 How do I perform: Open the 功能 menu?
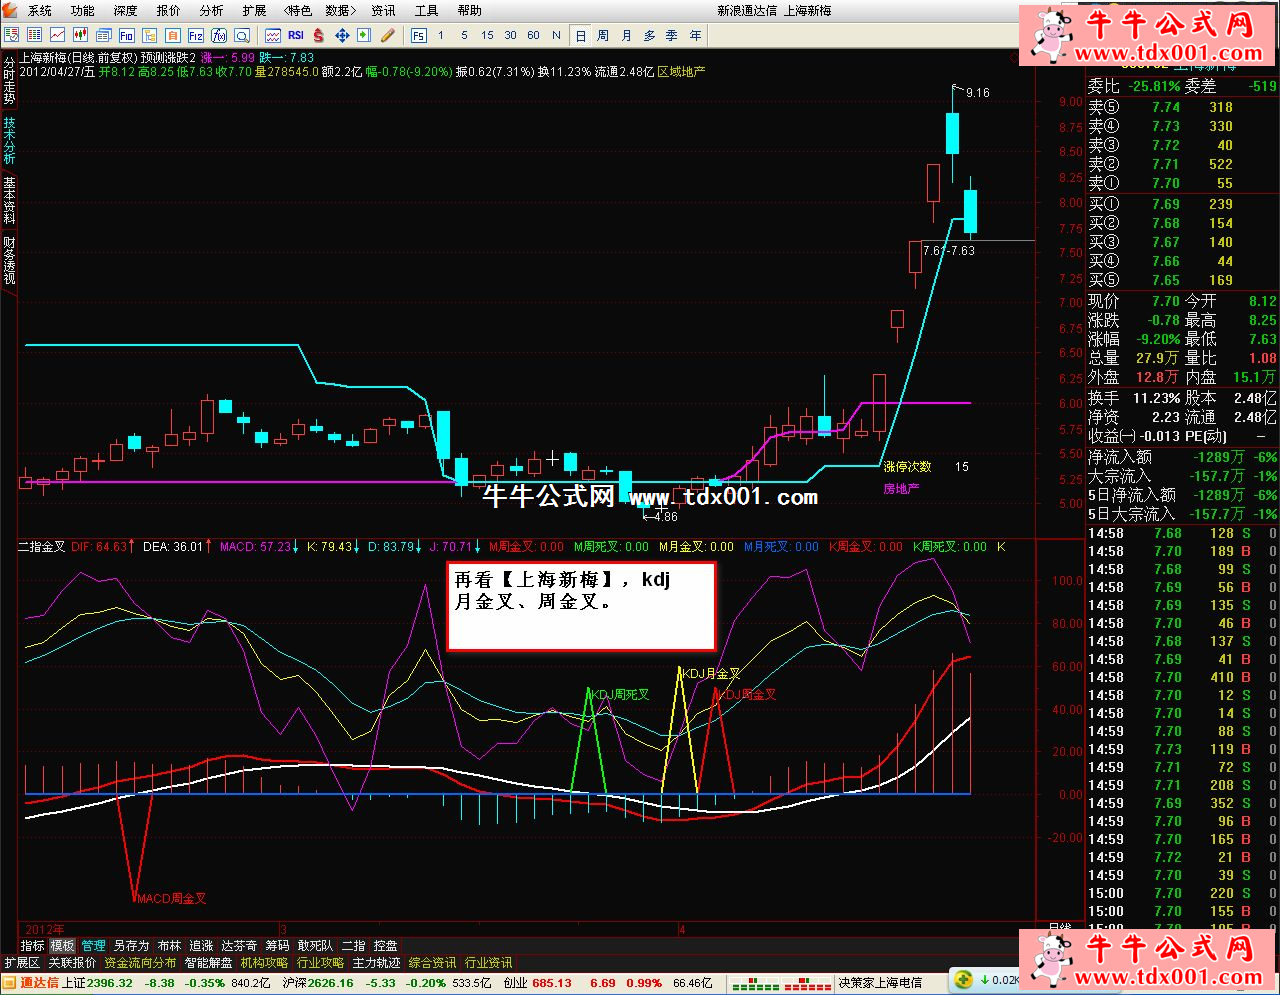click(82, 10)
